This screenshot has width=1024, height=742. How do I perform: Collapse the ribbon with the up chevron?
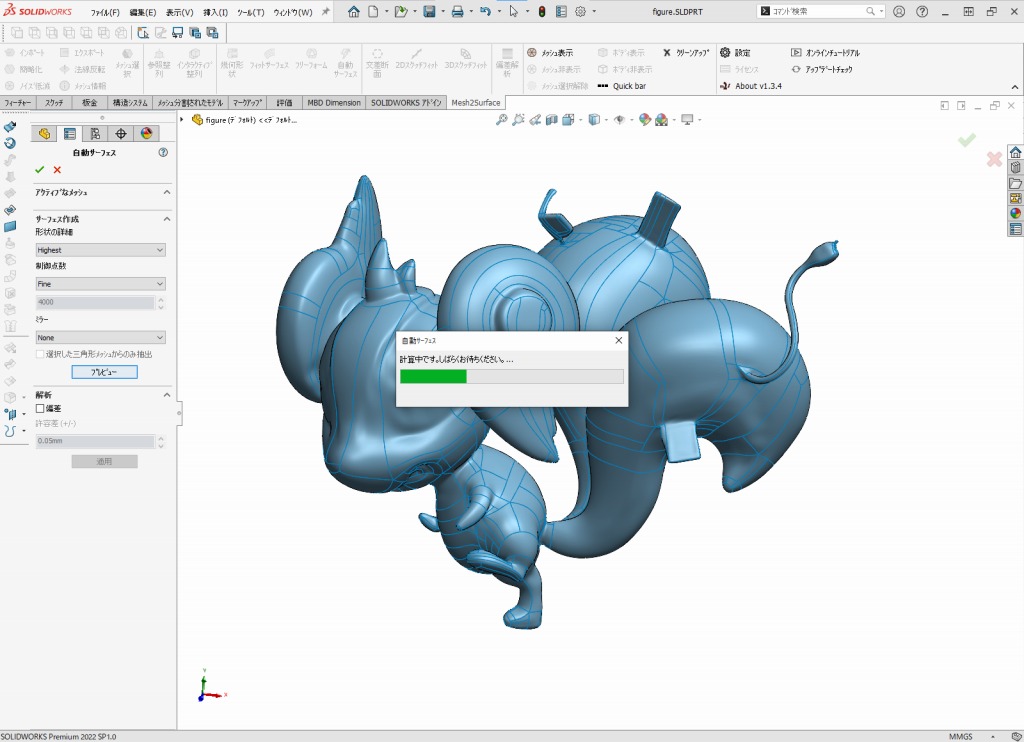tap(1015, 87)
